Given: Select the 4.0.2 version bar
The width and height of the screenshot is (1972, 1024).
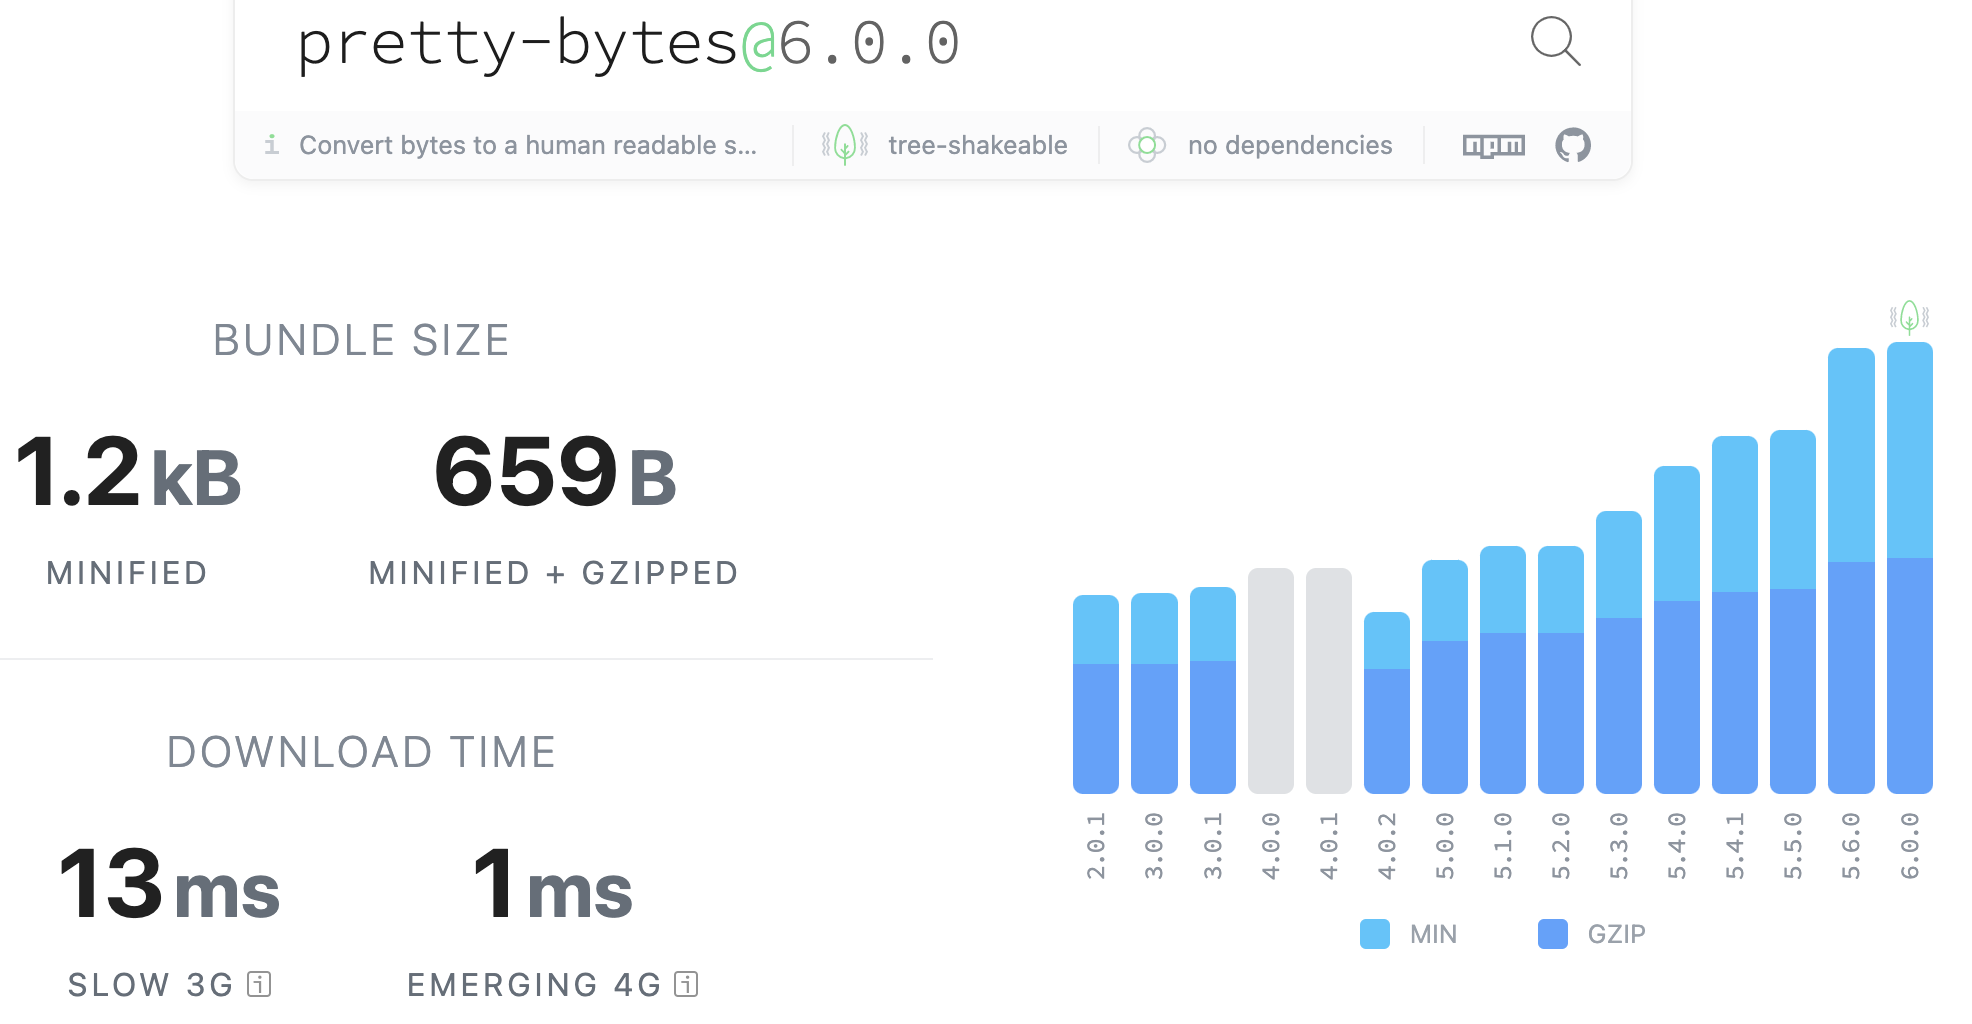Looking at the screenshot, I should (1387, 703).
